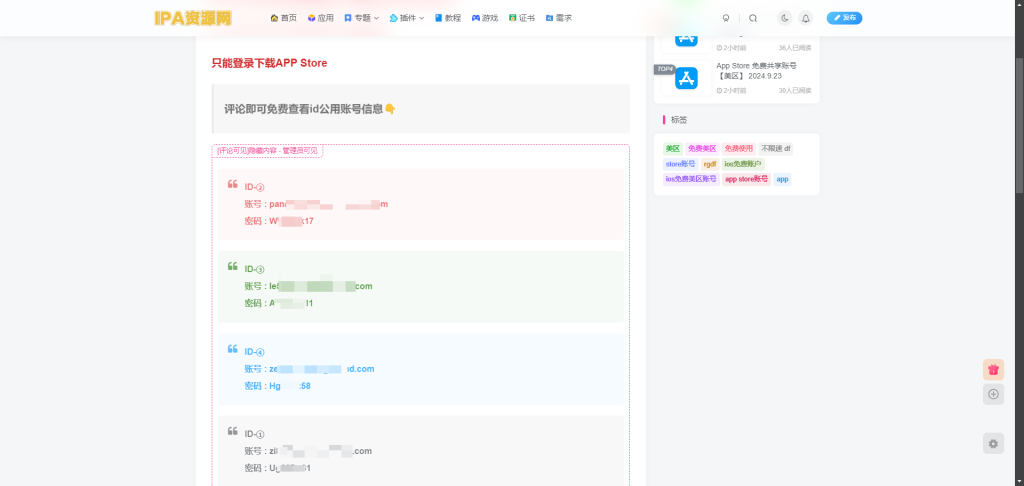This screenshot has height=486, width=1024.
Task: Open the 需求 requests menu item
Action: (559, 18)
